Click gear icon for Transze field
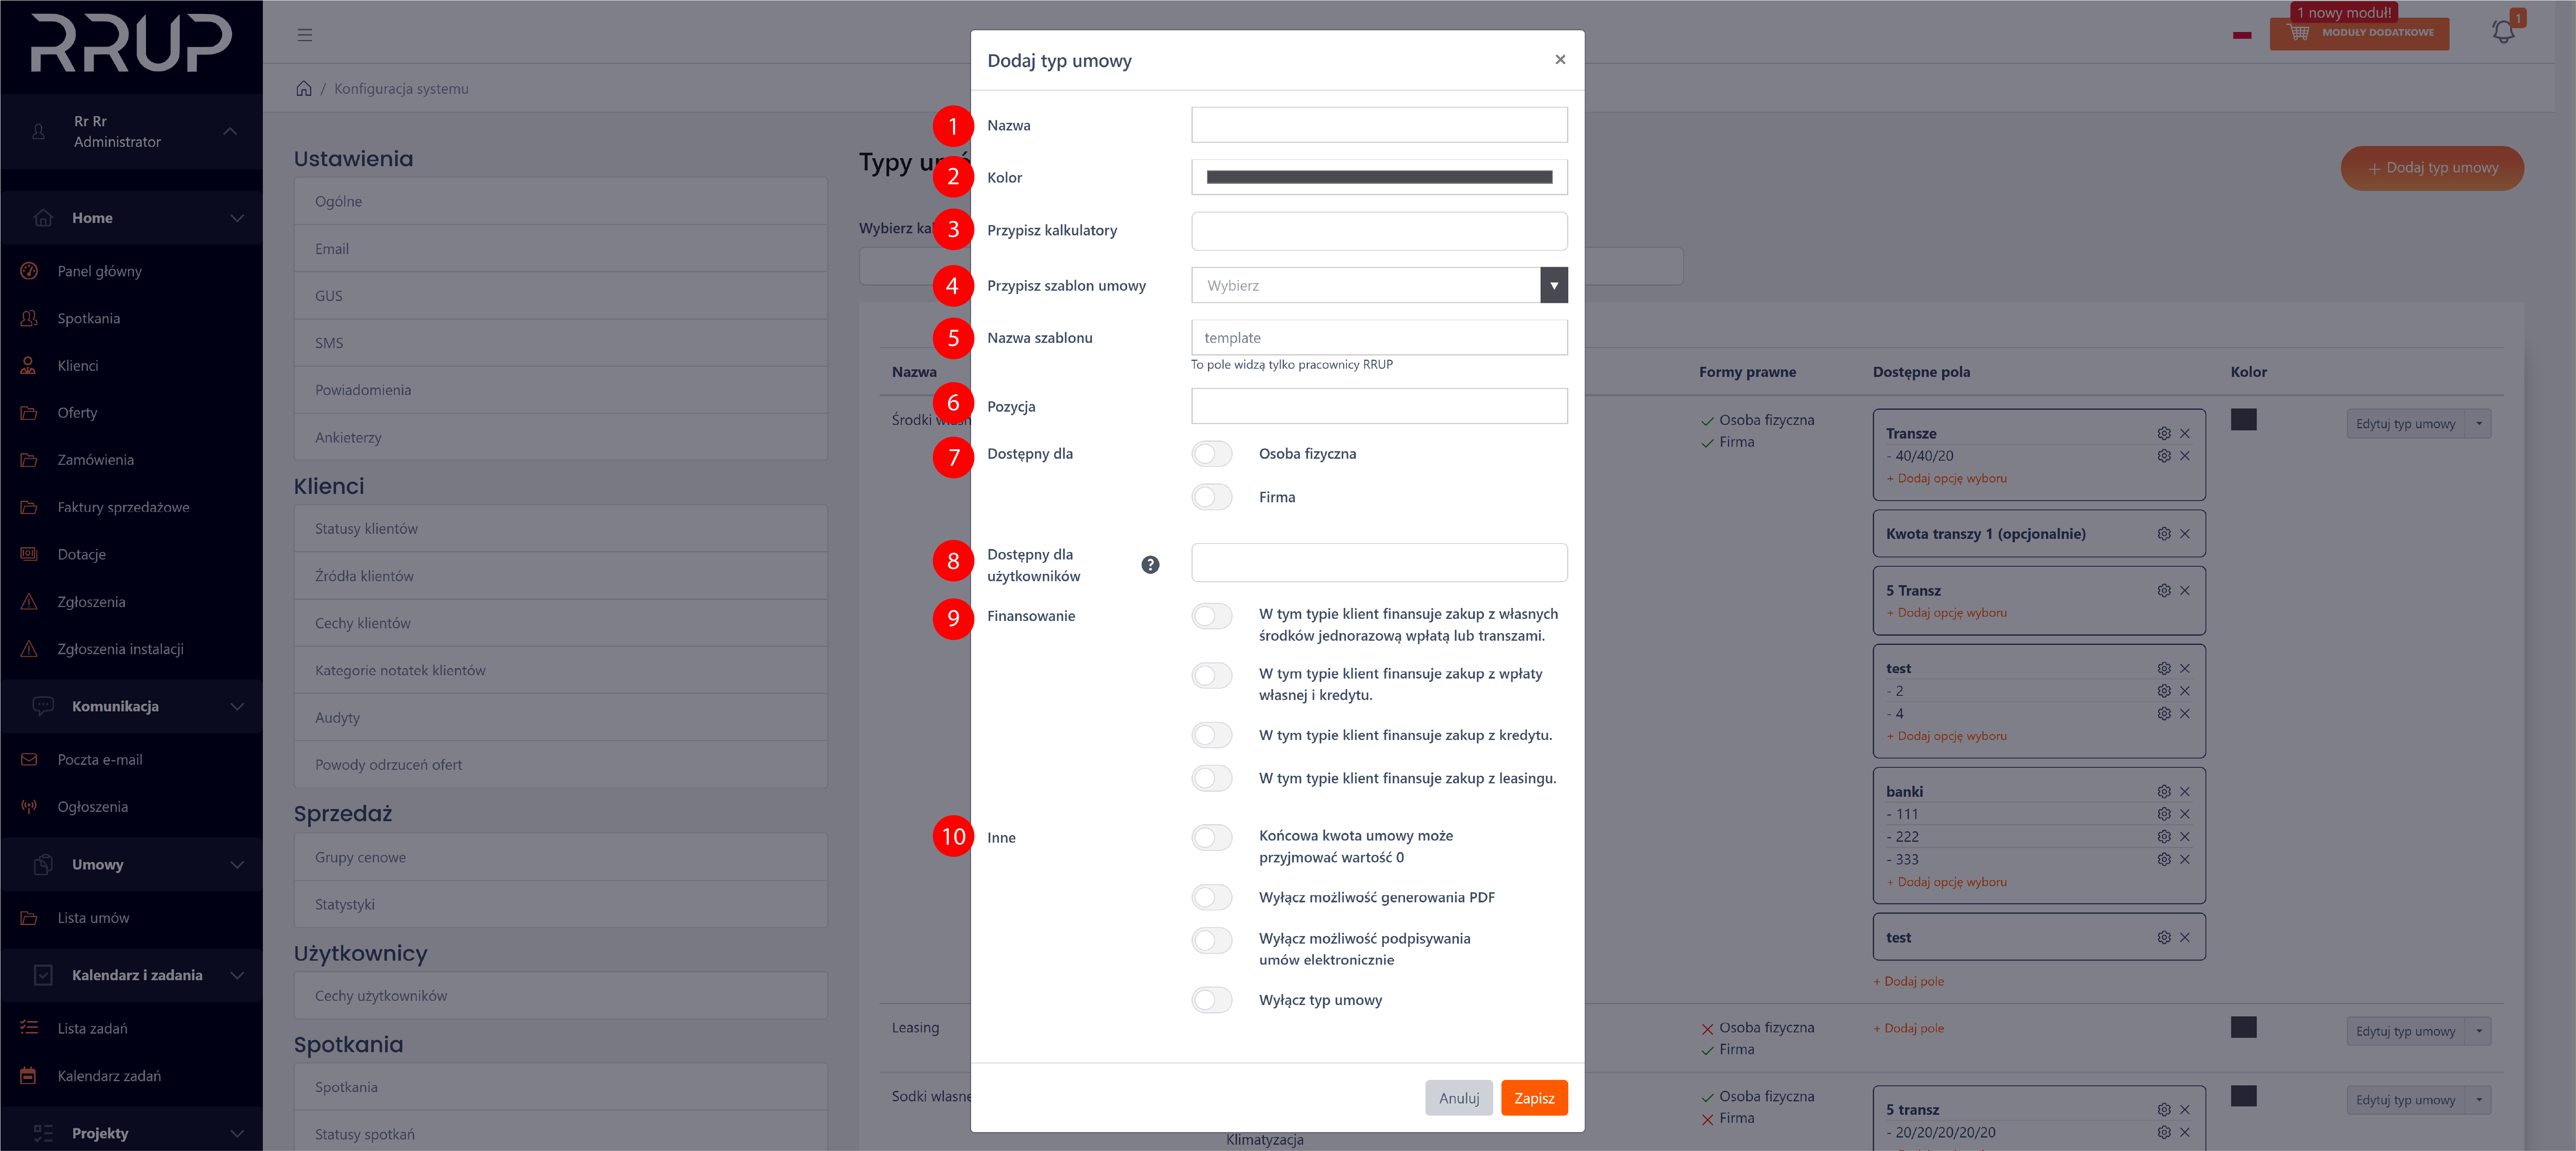 (x=2163, y=433)
